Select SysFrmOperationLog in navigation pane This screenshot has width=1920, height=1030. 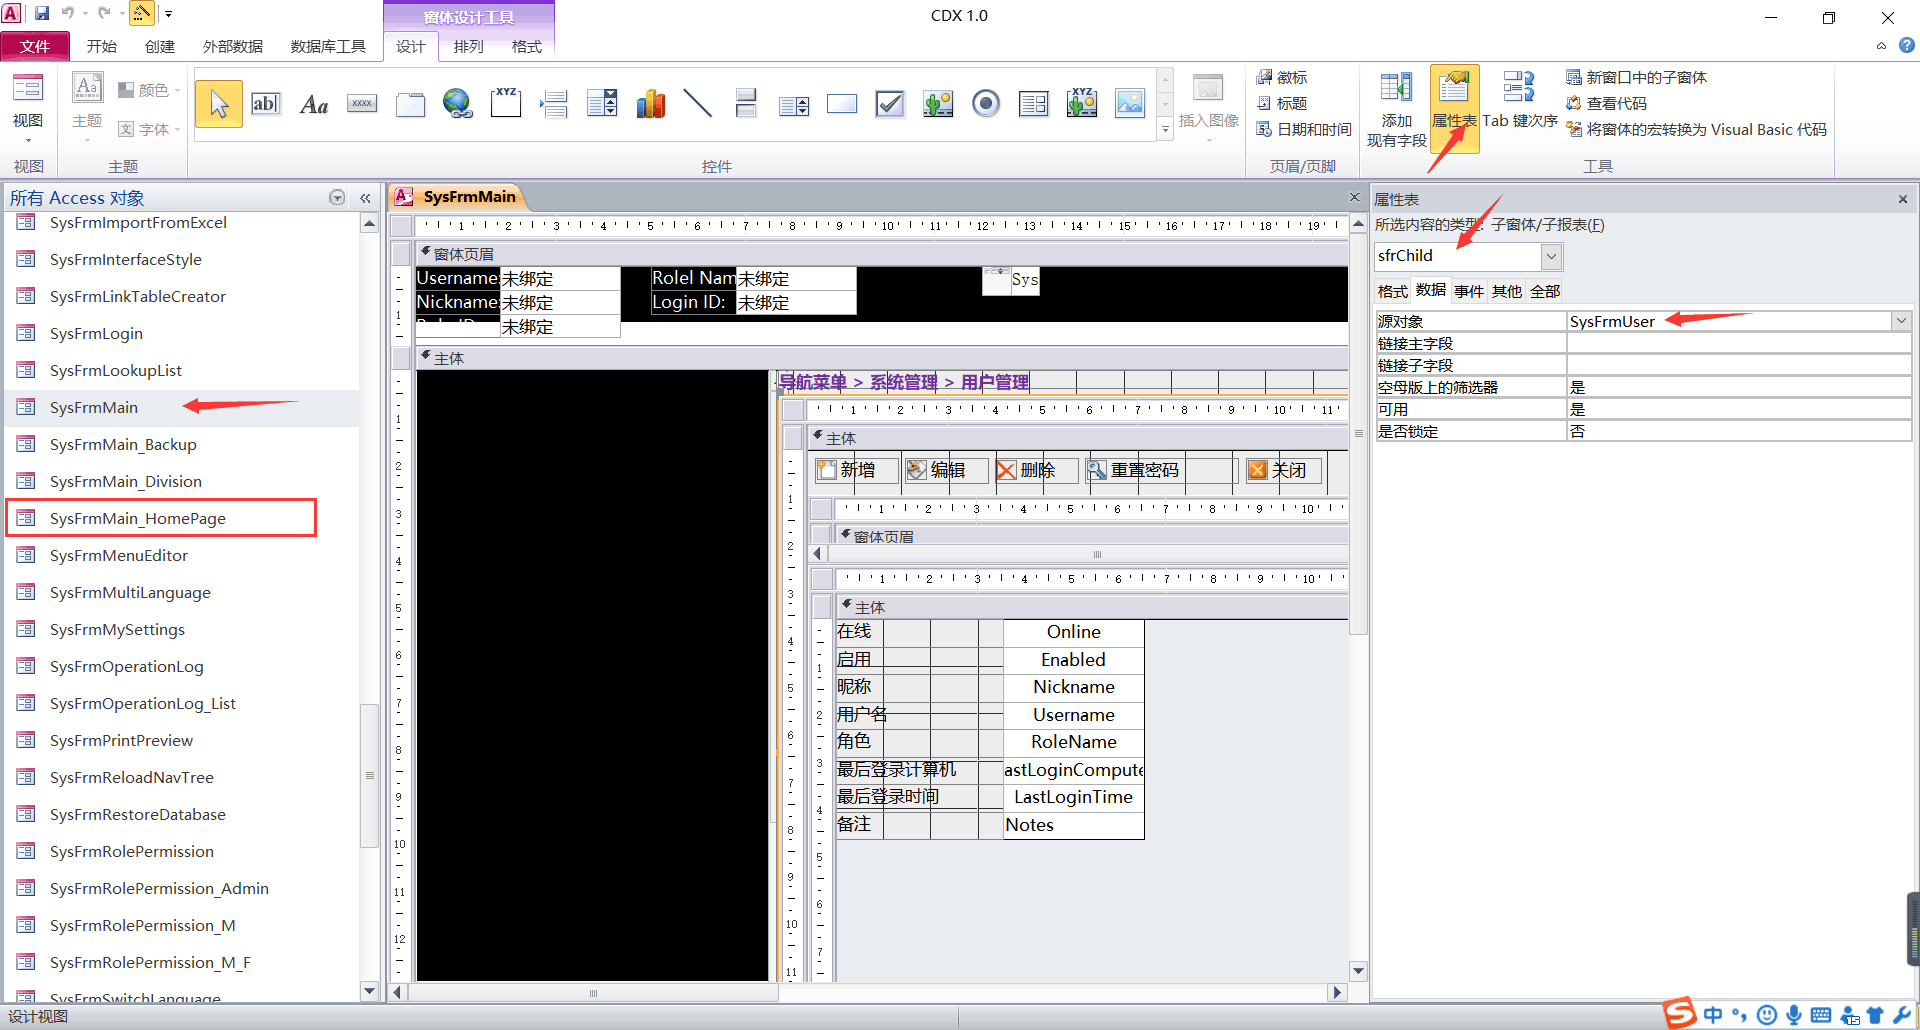[x=127, y=666]
